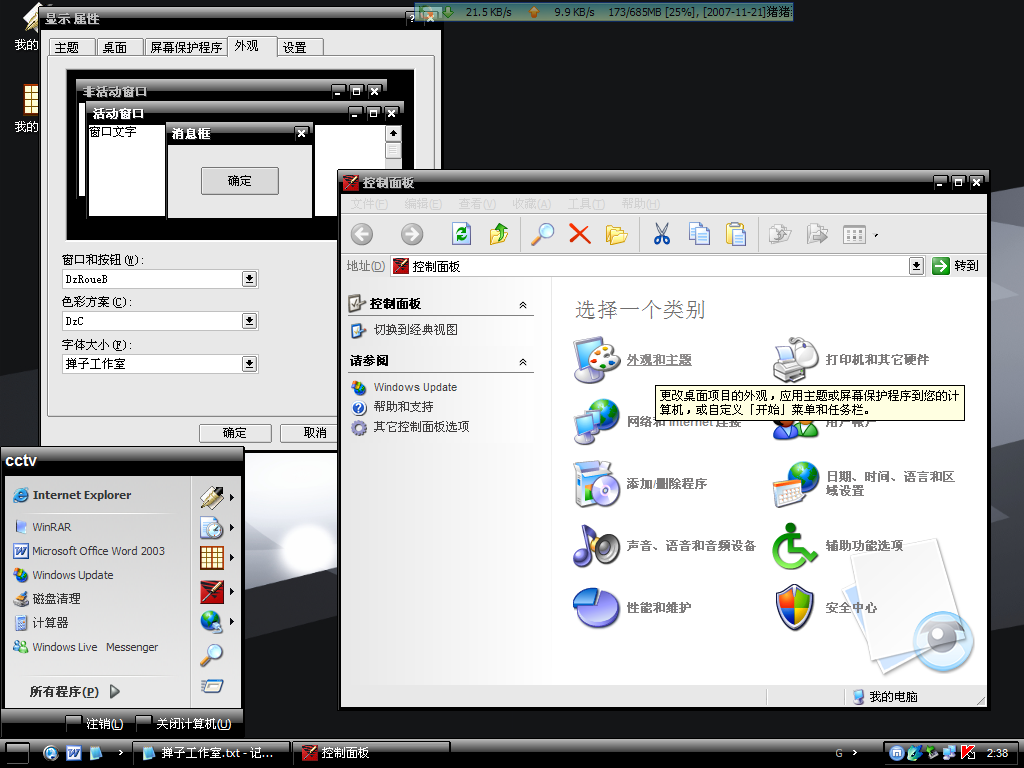
Task: Expand address bar dropdown arrow
Action: [x=916, y=266]
